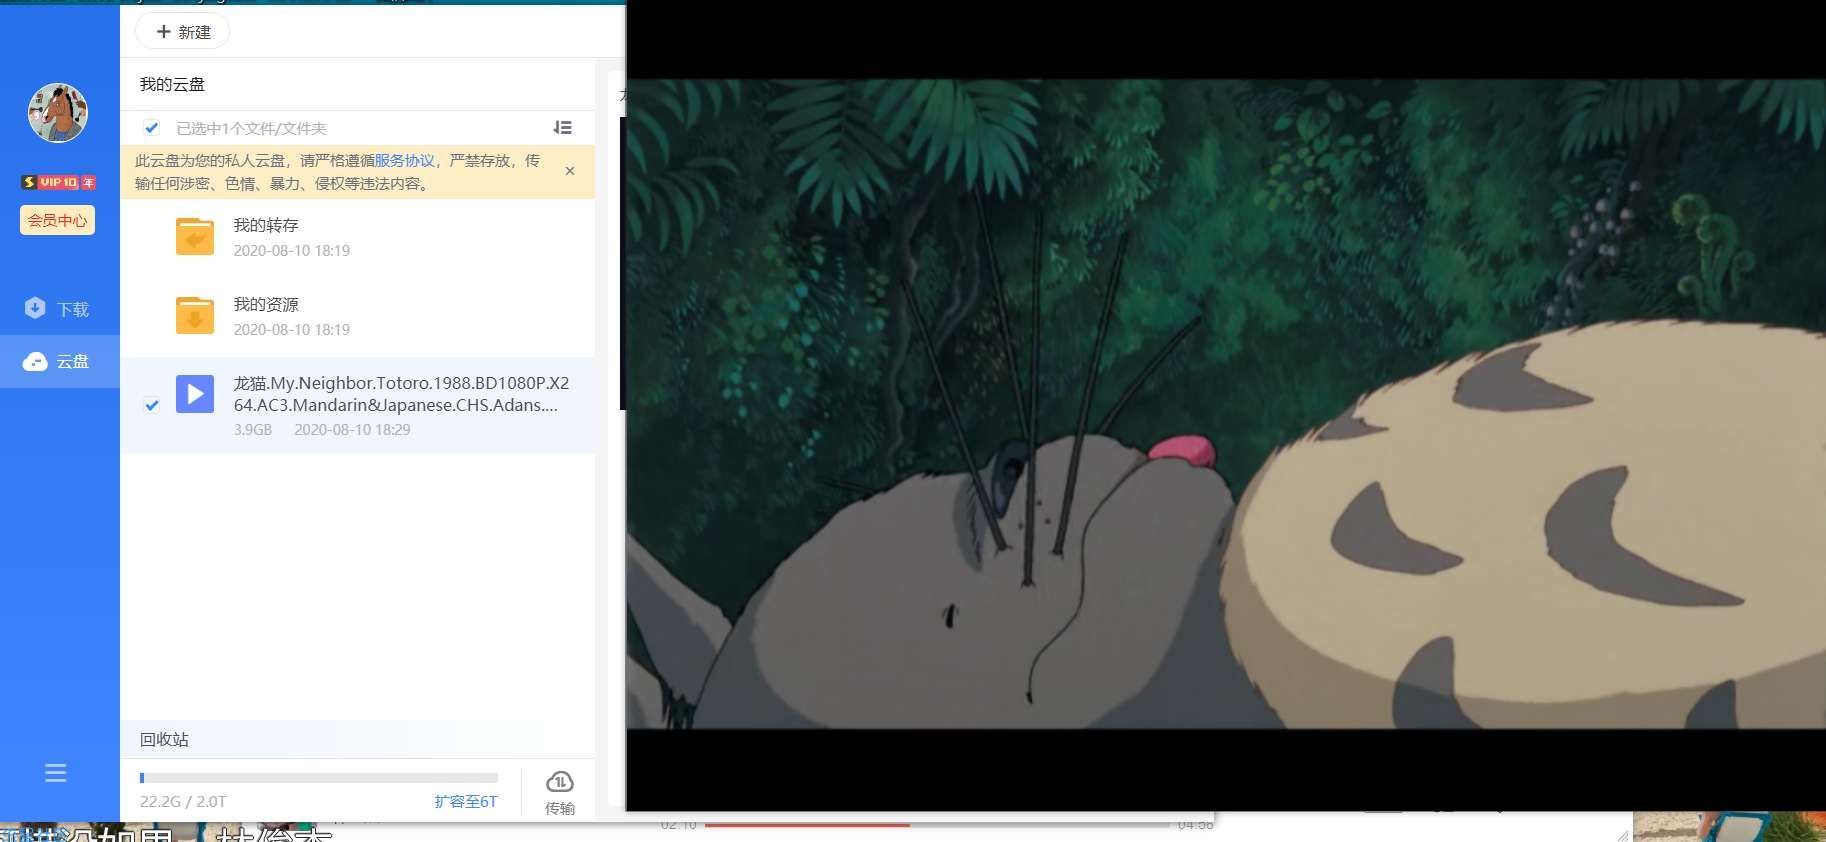Click the 新建 (New) button
Screen dimensions: 1826x842
183,32
